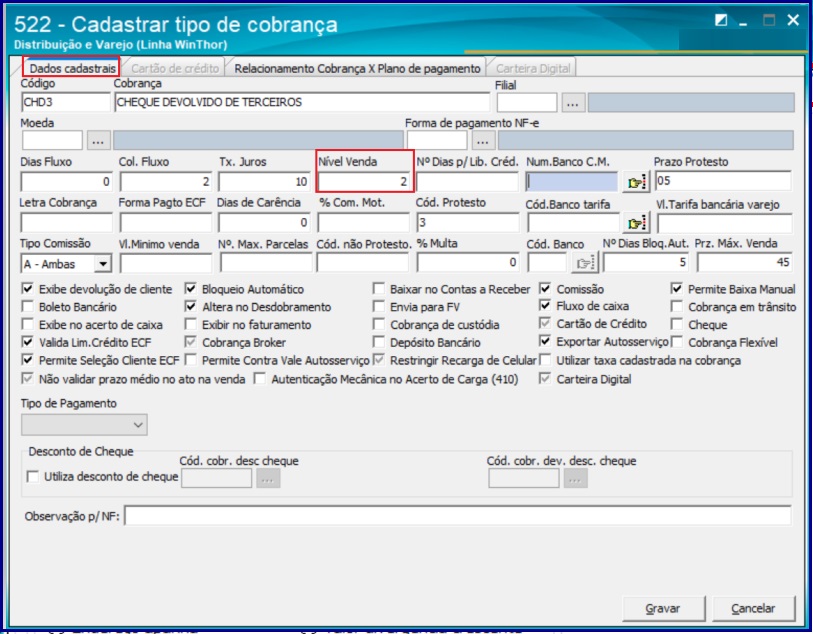Check the Cheque checkbox

[676, 325]
